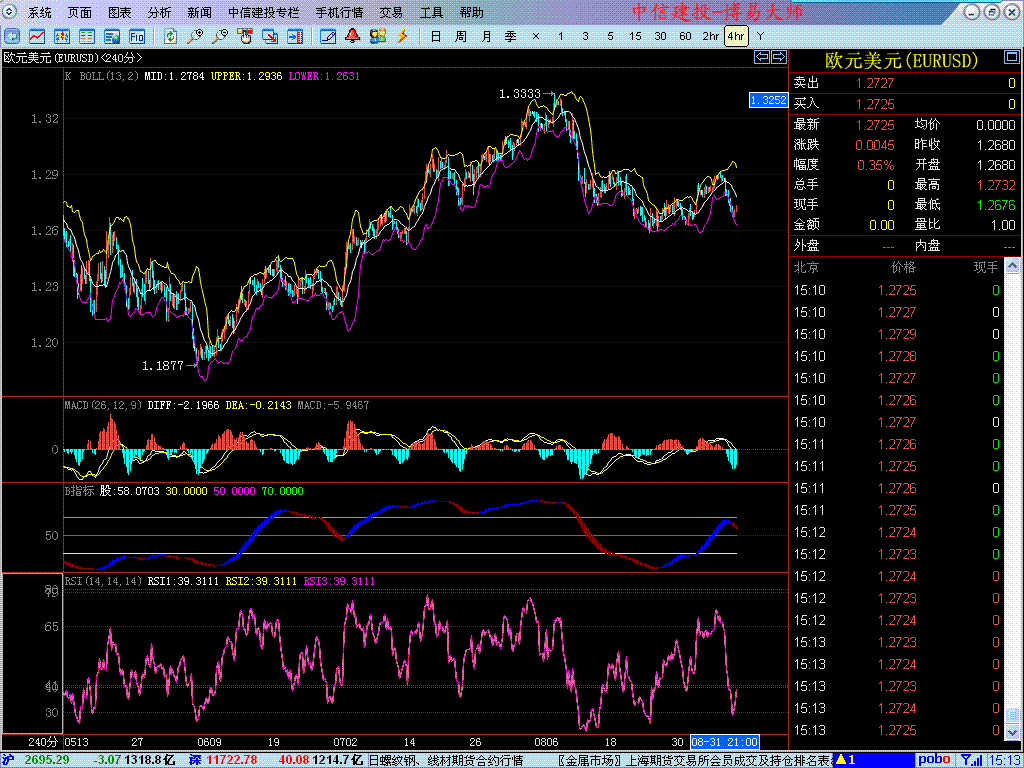This screenshot has height=768, width=1024.
Task: Click the left arrow above the chart
Action: (761, 58)
